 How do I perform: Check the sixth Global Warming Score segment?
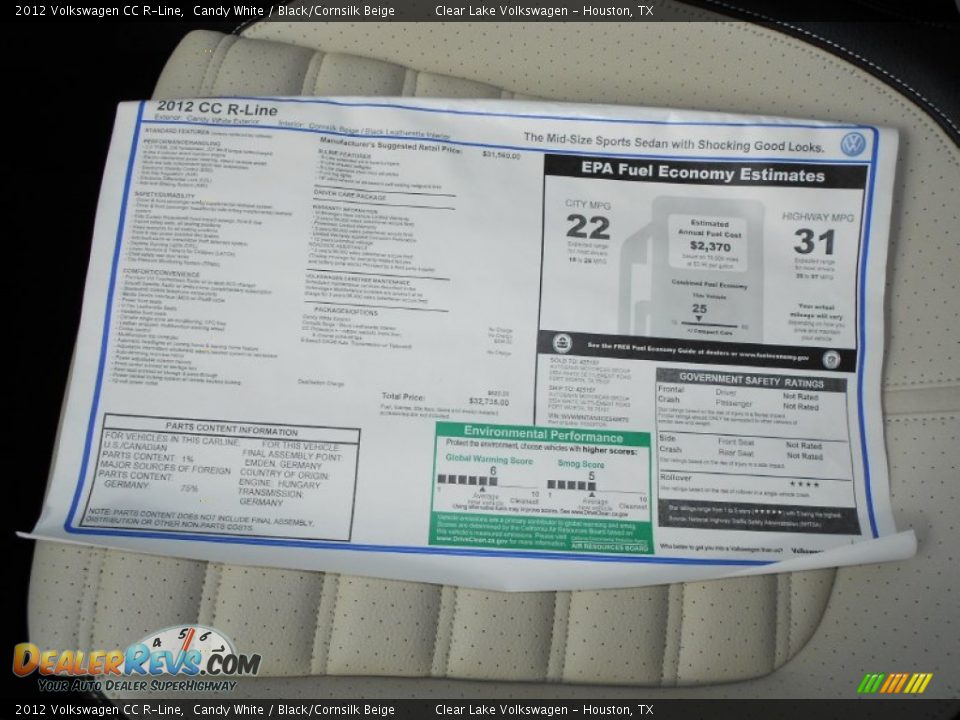coord(493,481)
